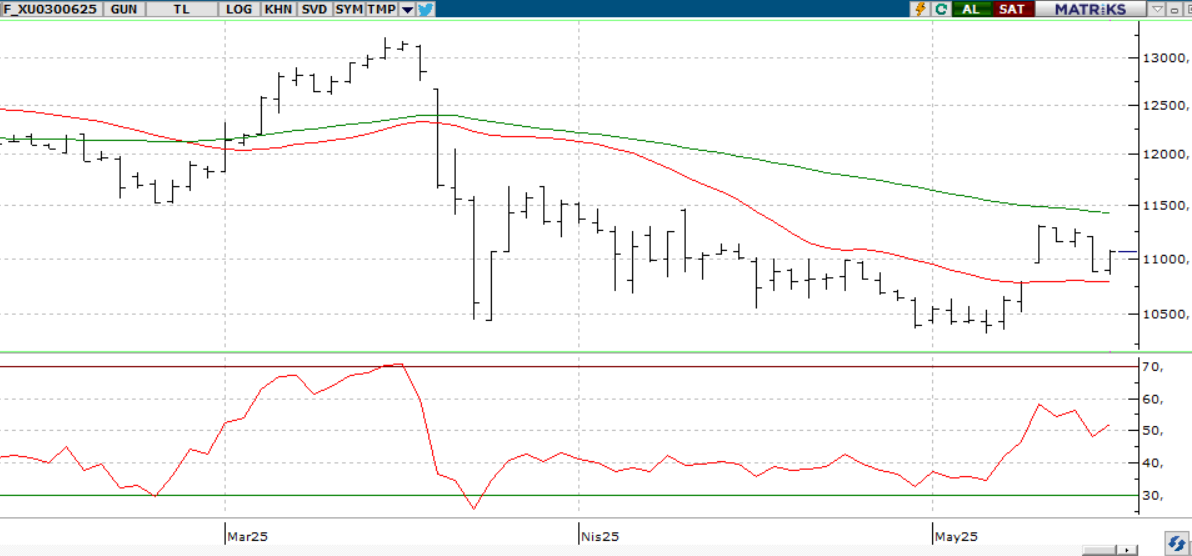
Task: Click the 13000 price axis label
Action: [1165, 59]
